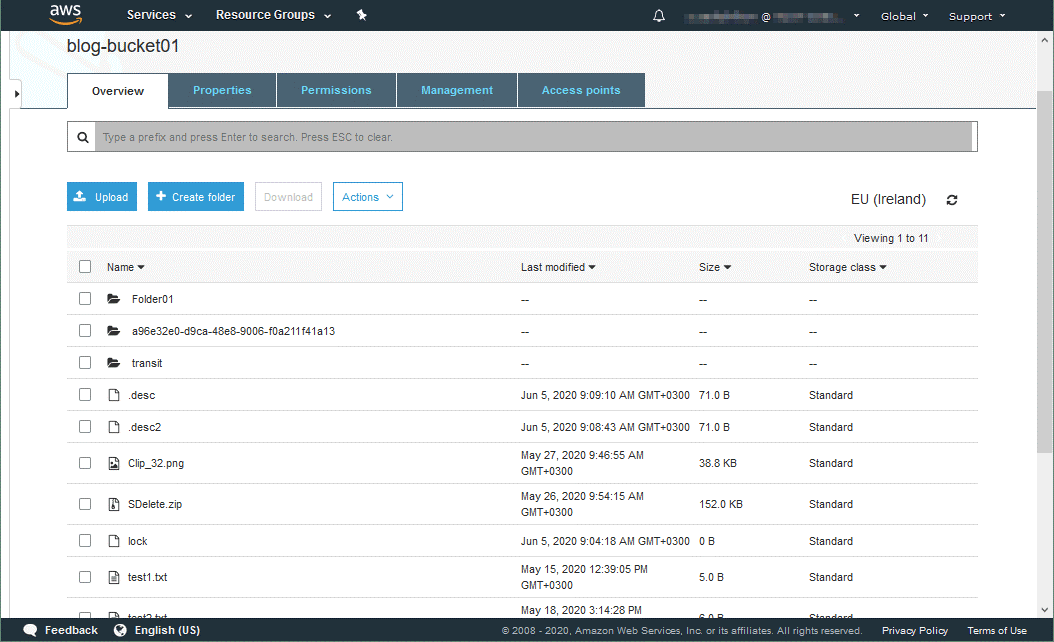
Task: Refresh the bucket listing icon
Action: tap(952, 200)
